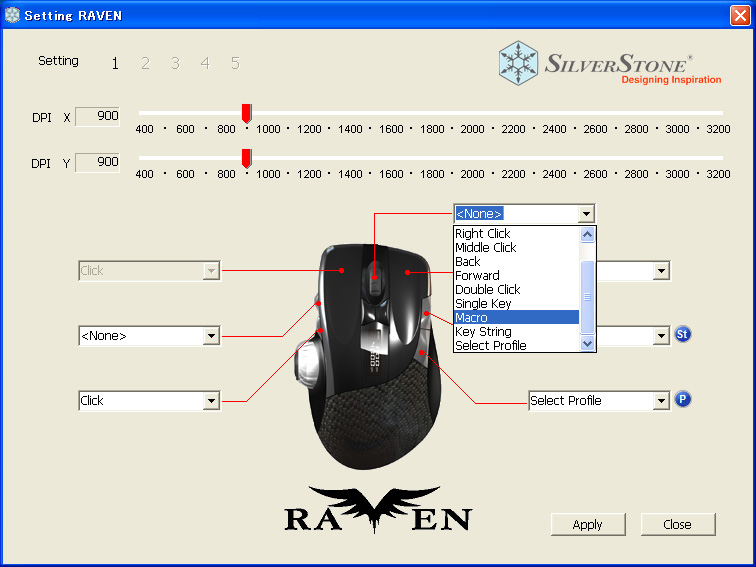Open the right mouse button dropdown arrow
This screenshot has width=756, height=567.
pos(661,270)
